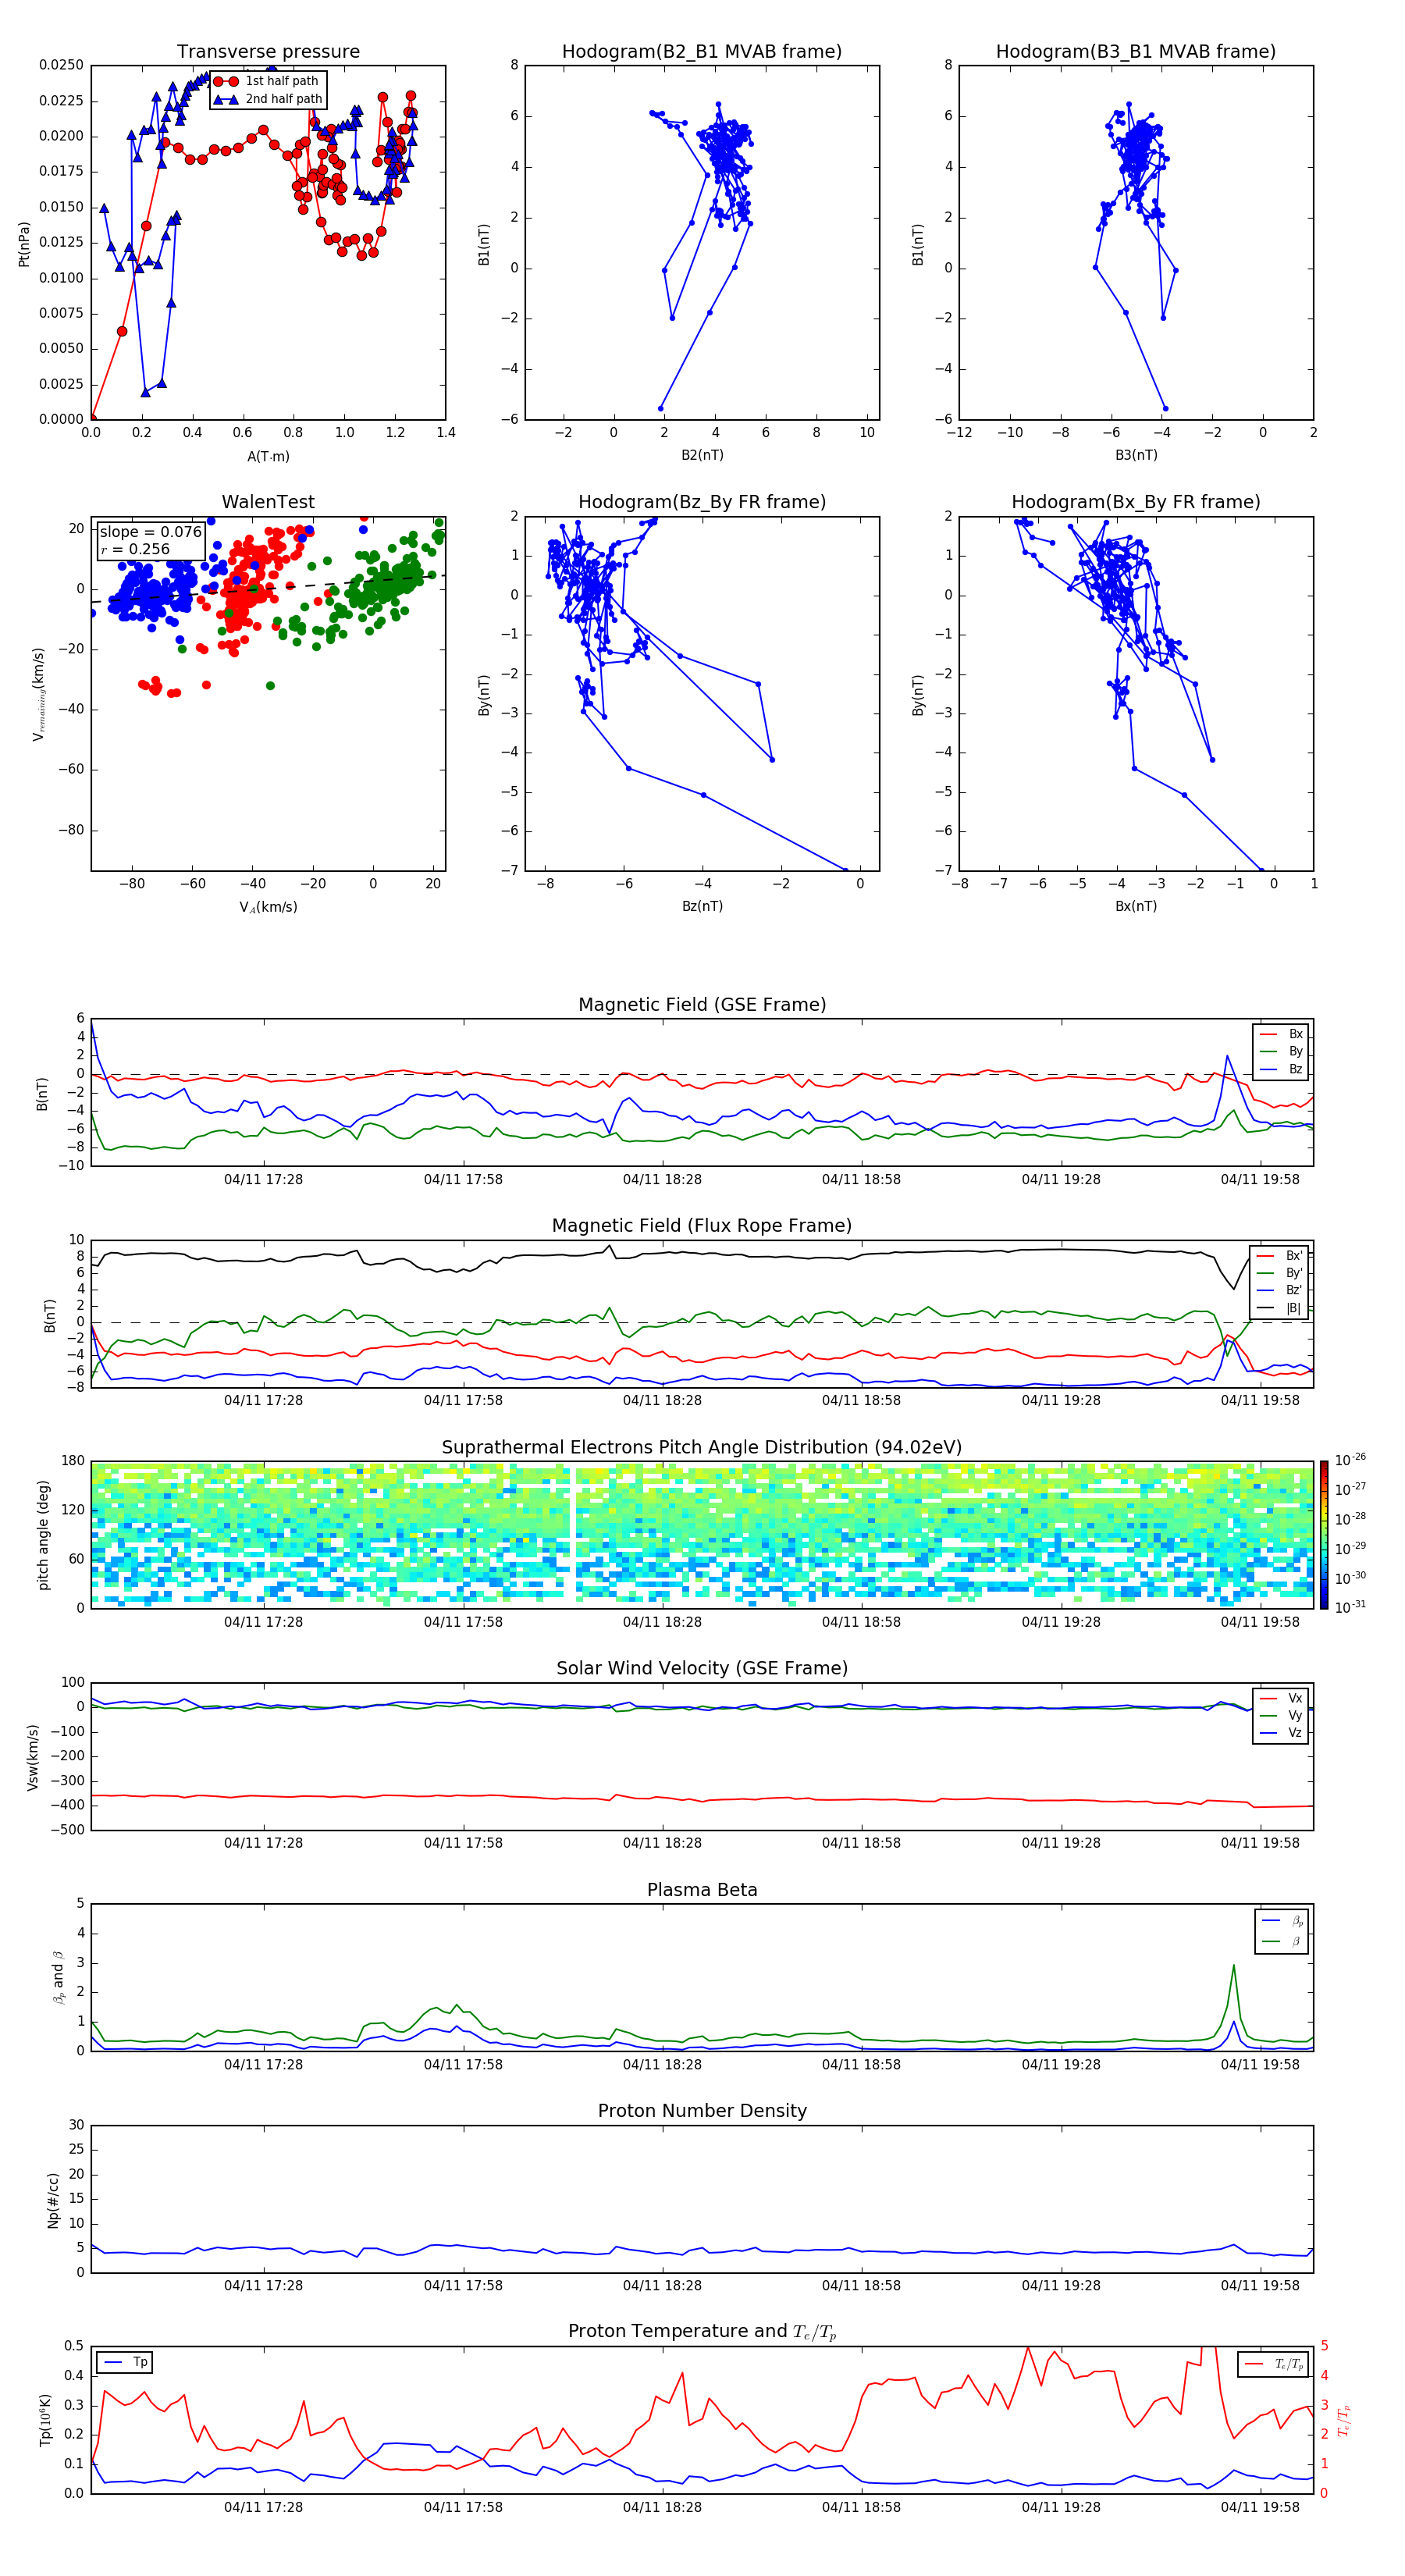Click the 'Tp(10^6K)' axis label

coord(46,2421)
